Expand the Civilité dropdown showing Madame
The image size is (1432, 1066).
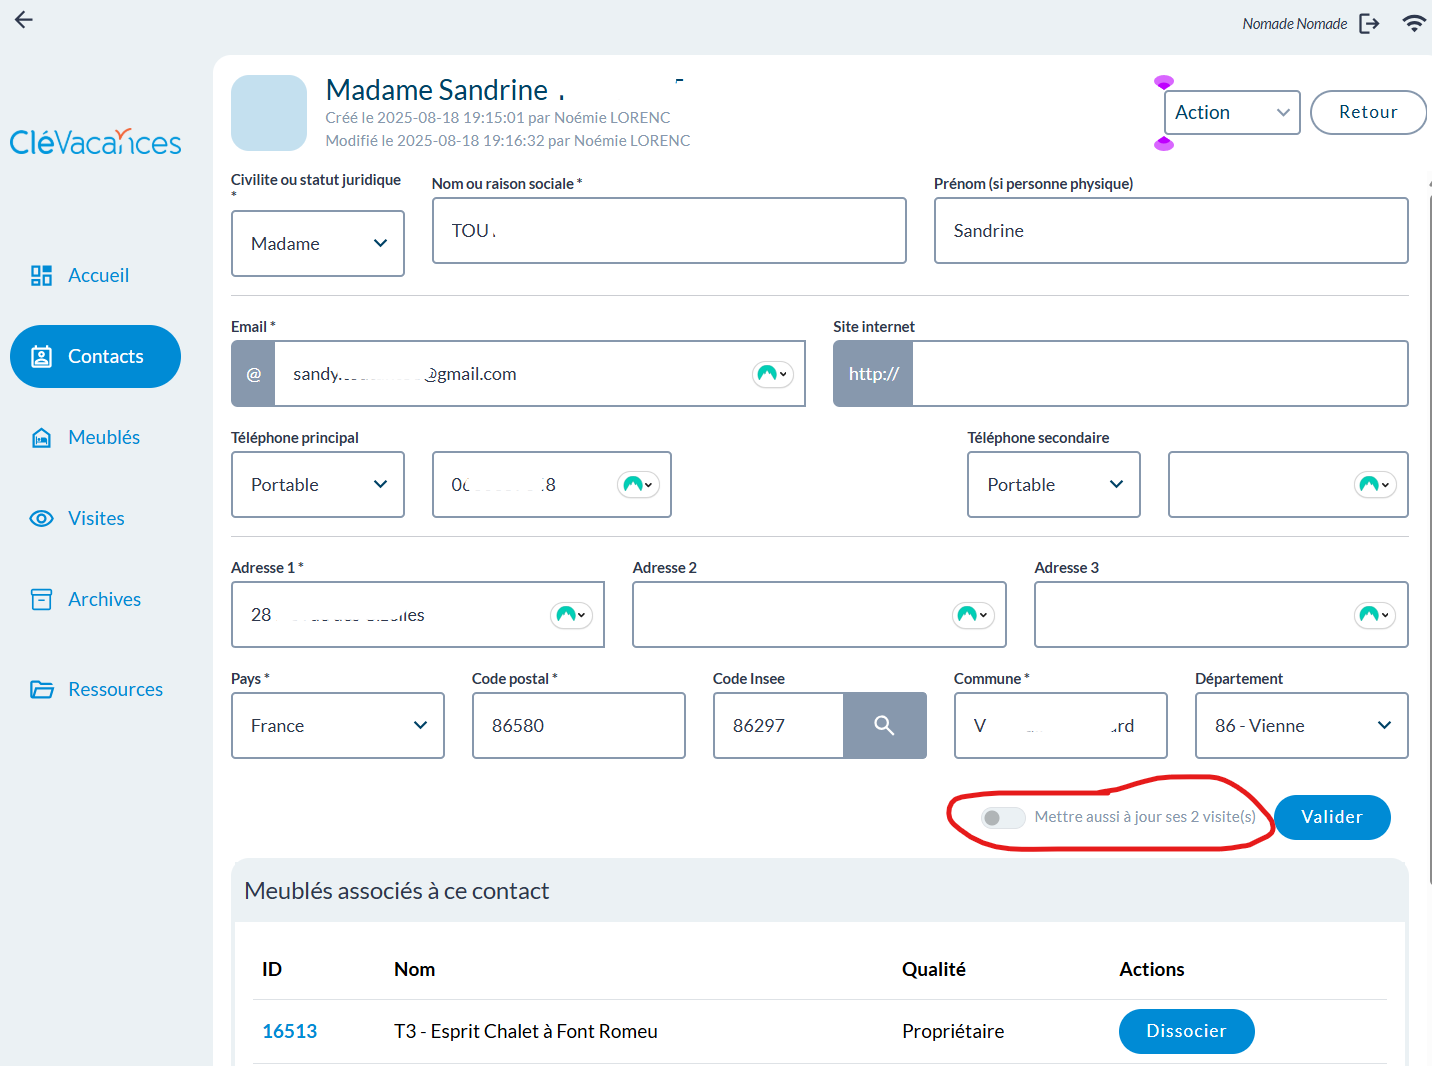317,244
